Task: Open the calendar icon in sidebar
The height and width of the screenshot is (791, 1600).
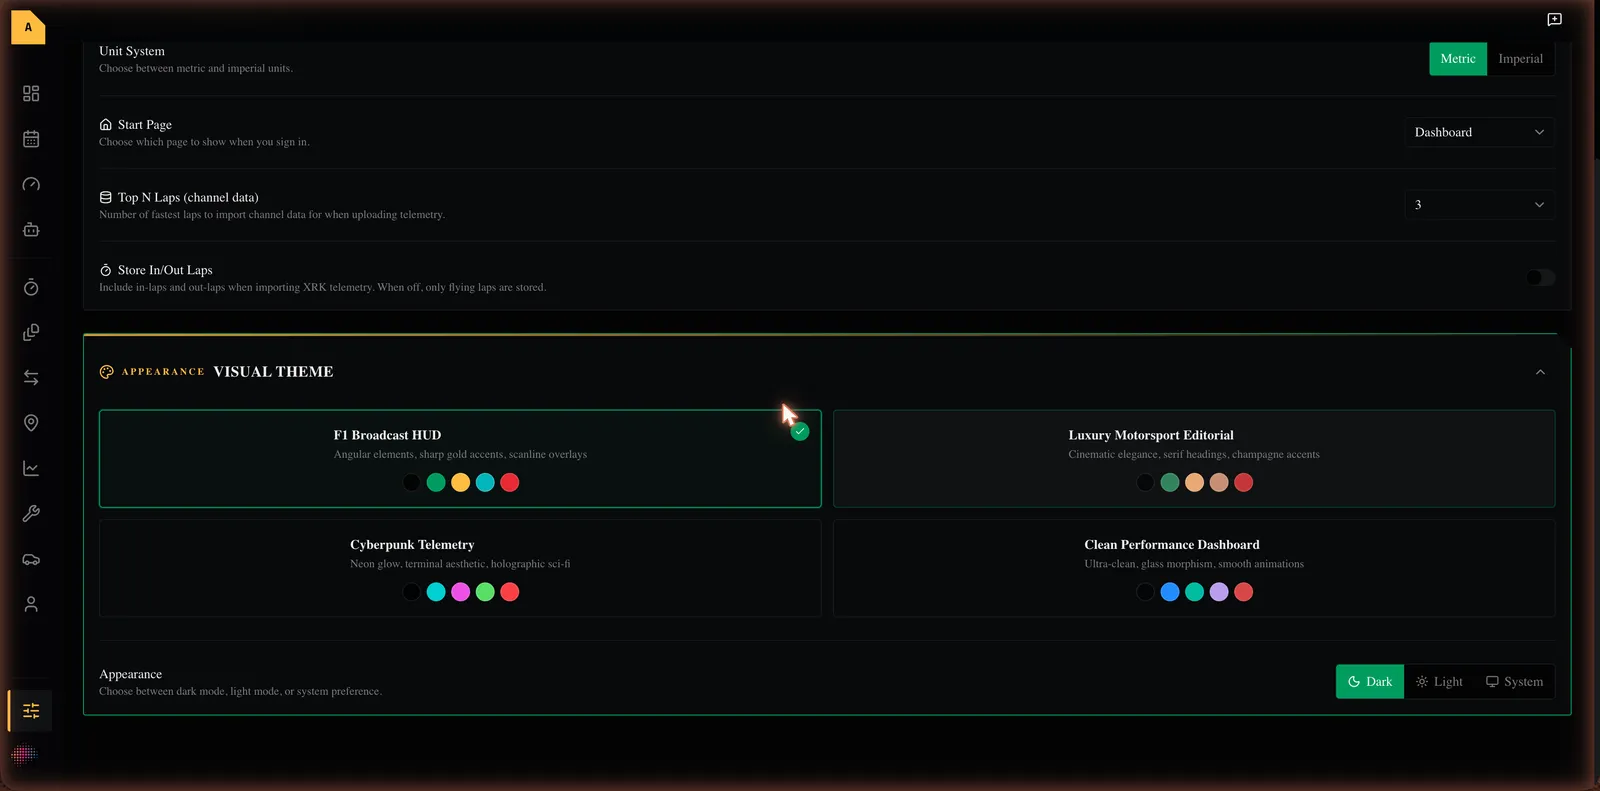Action: point(31,139)
